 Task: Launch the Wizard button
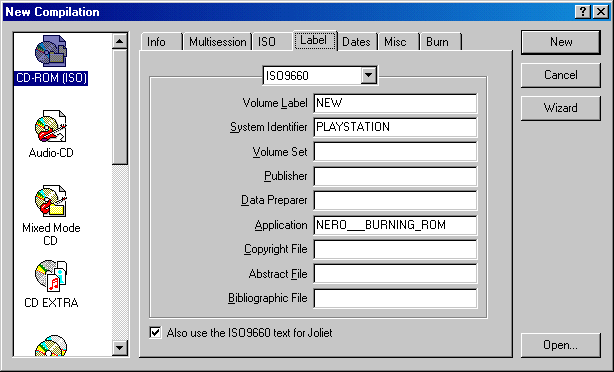click(x=561, y=108)
